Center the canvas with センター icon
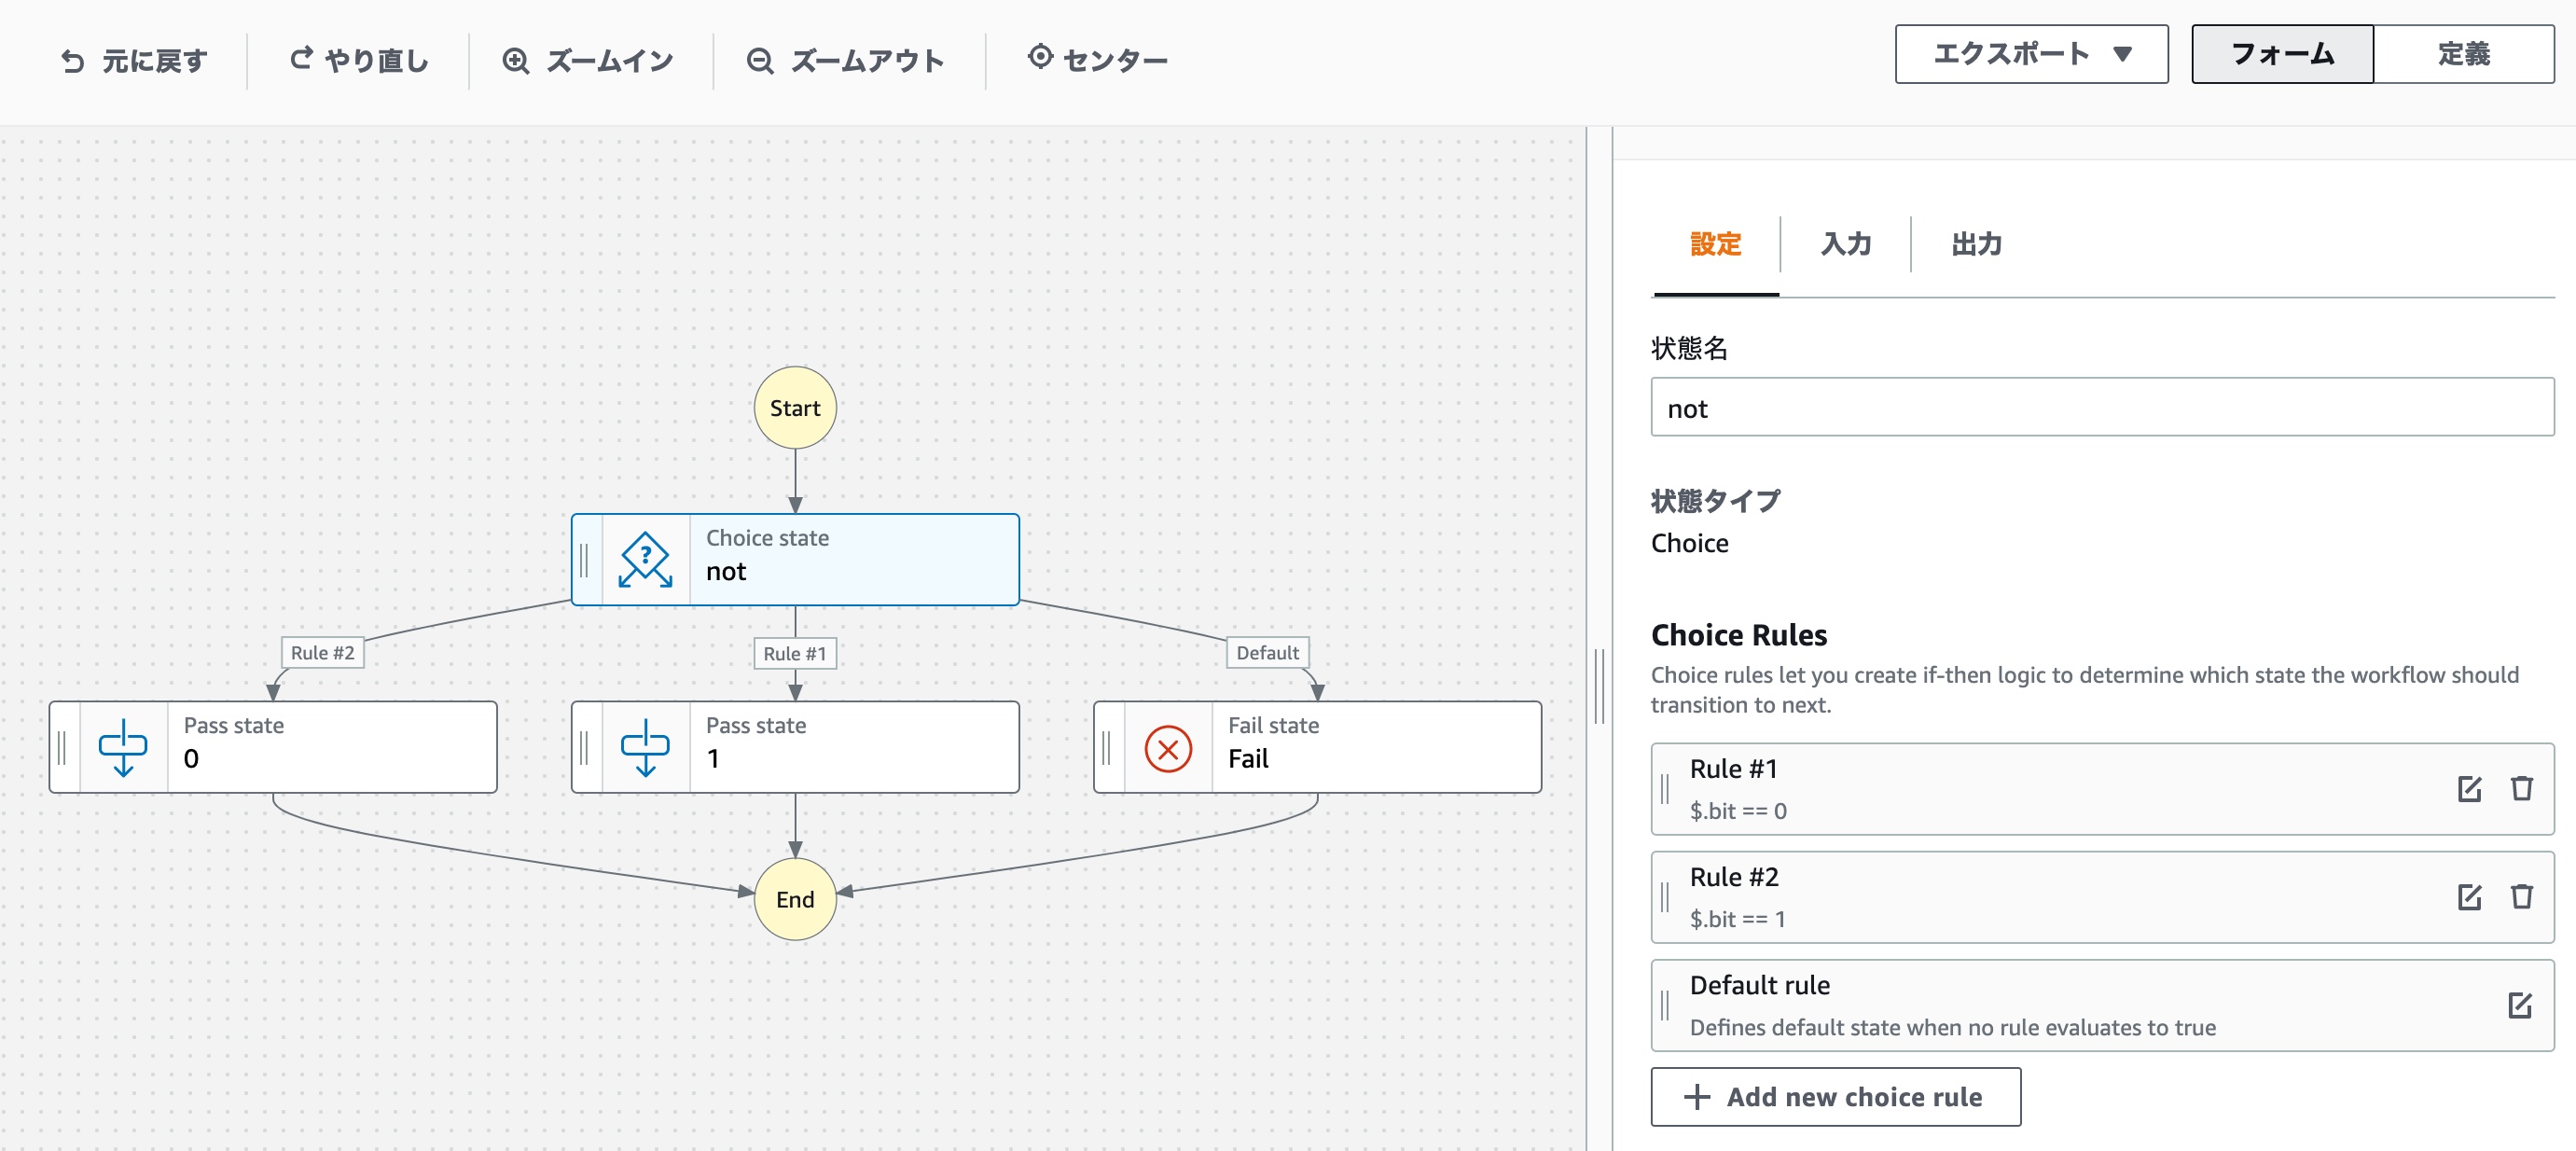The width and height of the screenshot is (2576, 1151). 1040,58
